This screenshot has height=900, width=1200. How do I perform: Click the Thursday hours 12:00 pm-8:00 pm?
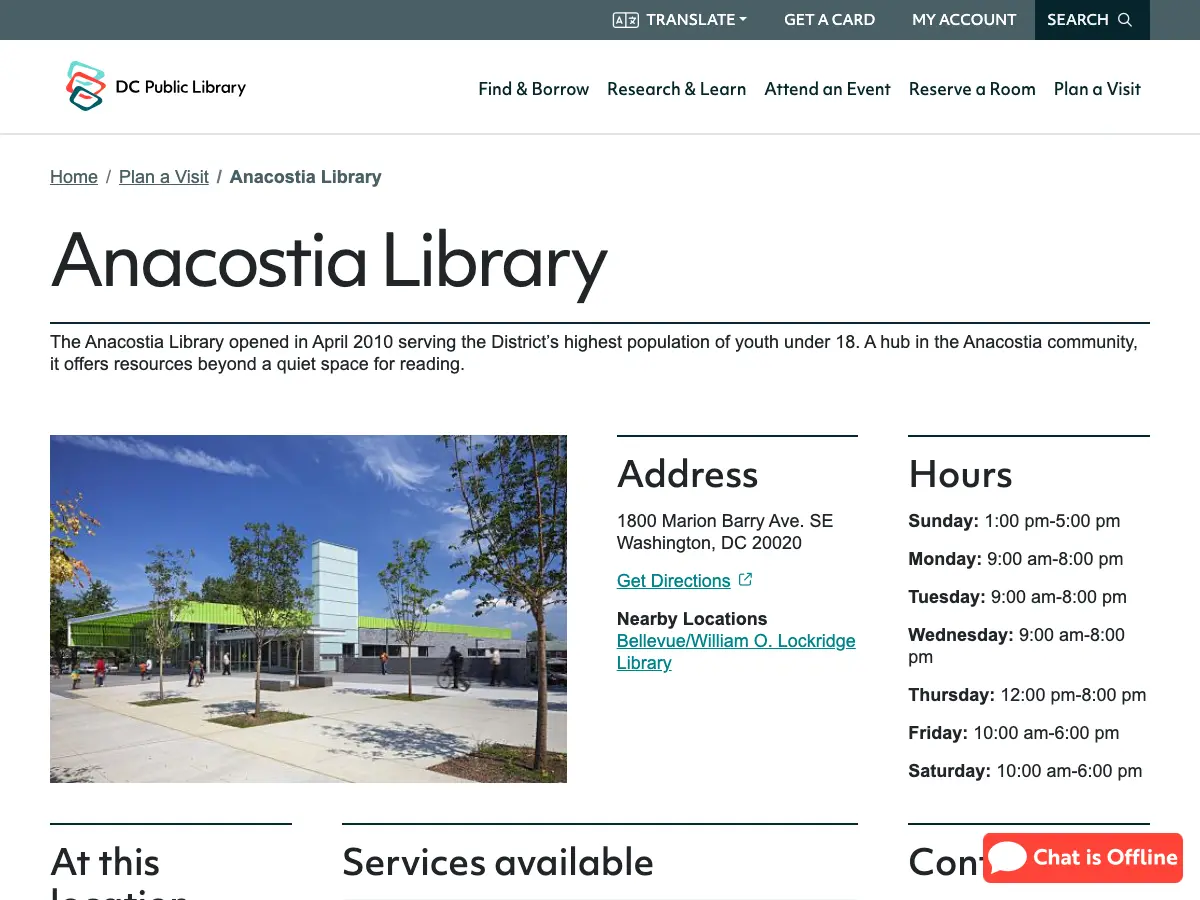click(x=1073, y=695)
